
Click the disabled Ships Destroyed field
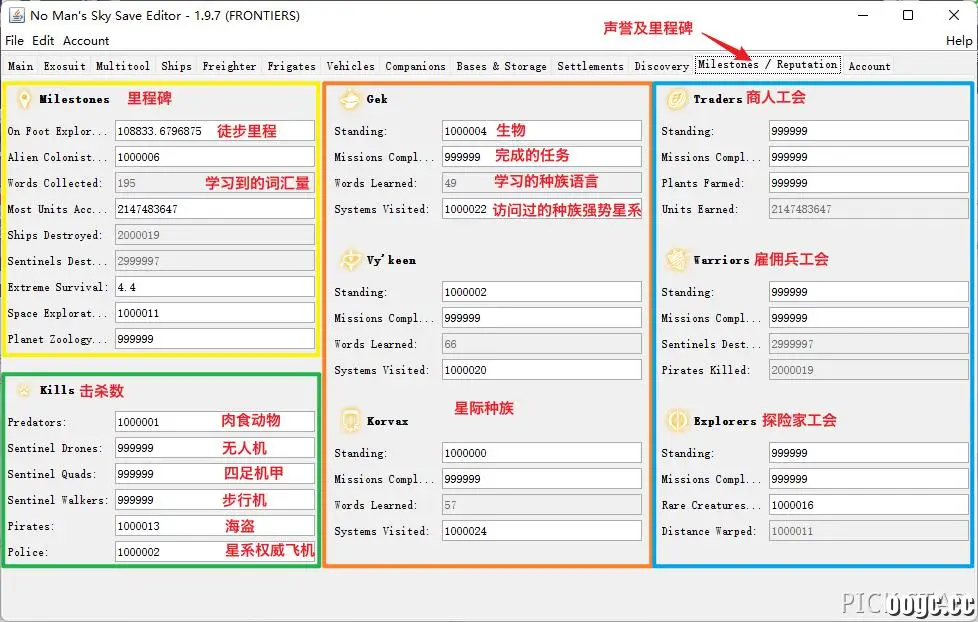(215, 235)
